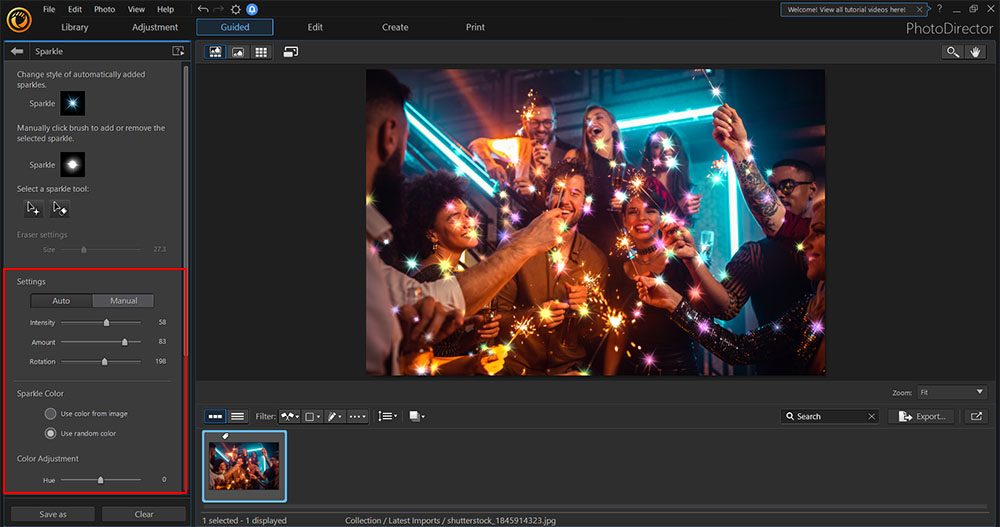Open the more filters dropdown

pyautogui.click(x=357, y=416)
